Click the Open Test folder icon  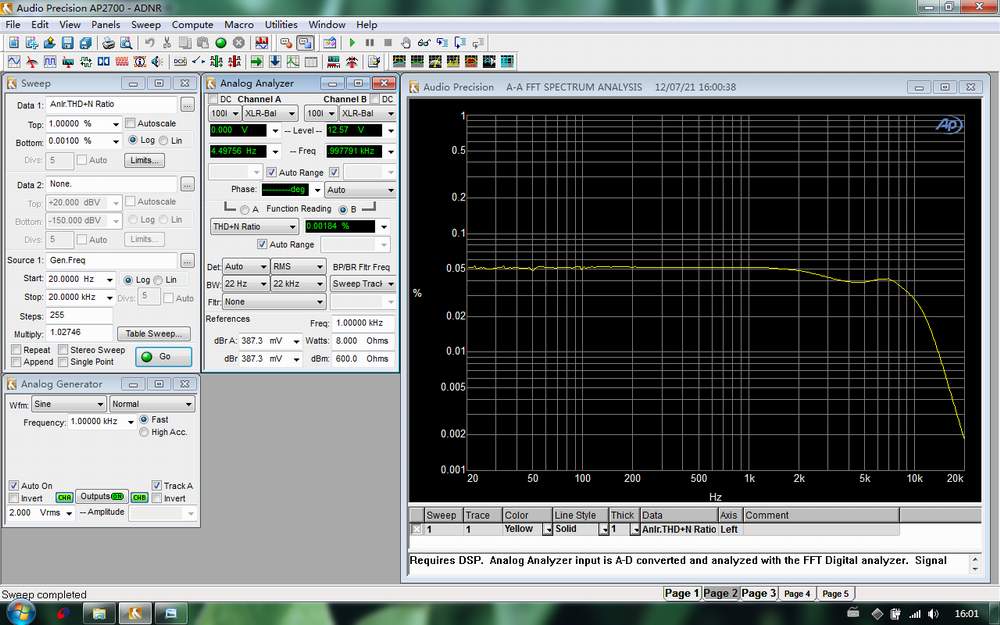pyautogui.click(x=50, y=43)
